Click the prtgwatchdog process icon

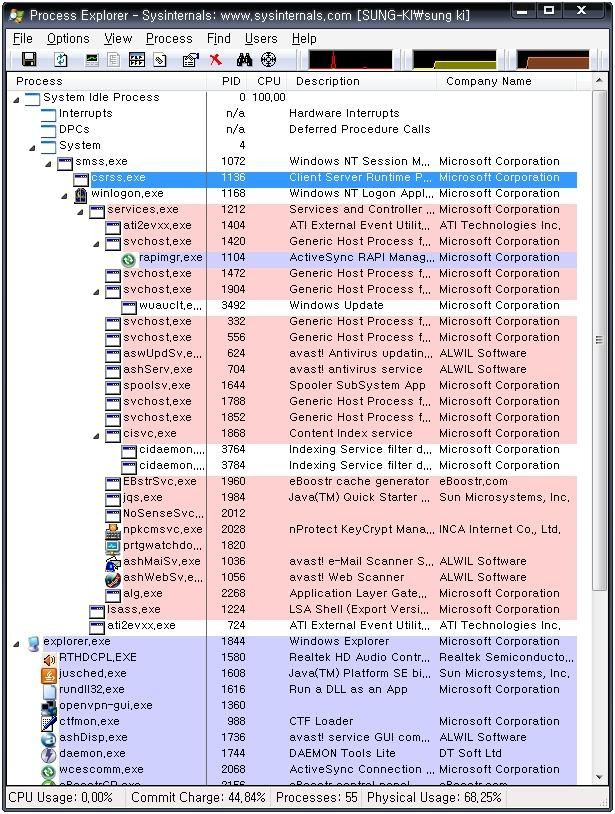(113, 547)
